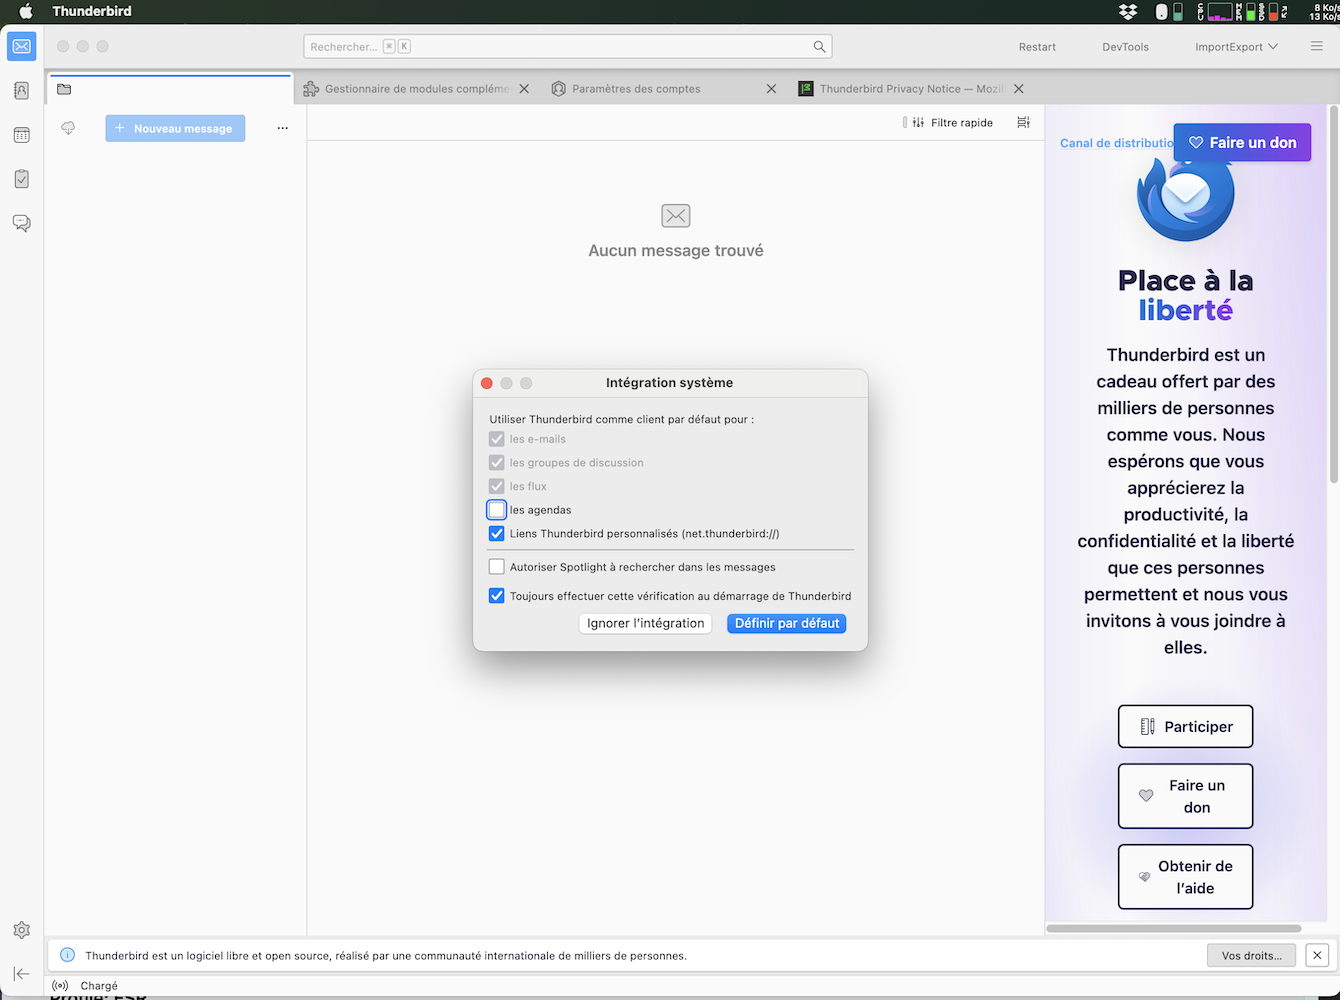Click Ignorer l'intégration button
The height and width of the screenshot is (1000, 1340).
646,623
